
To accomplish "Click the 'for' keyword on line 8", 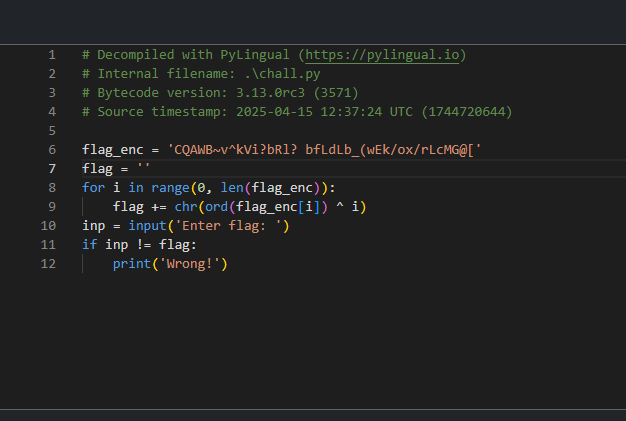I will coord(93,188).
